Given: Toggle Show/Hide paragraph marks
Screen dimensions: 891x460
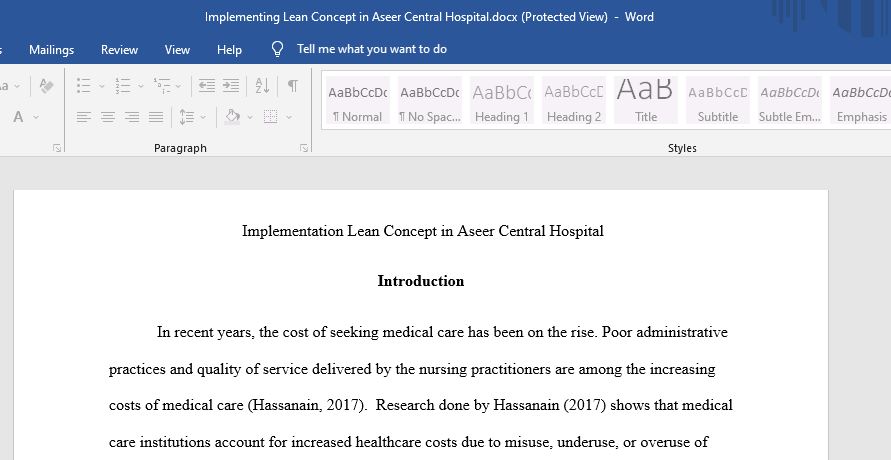Looking at the screenshot, I should (293, 86).
